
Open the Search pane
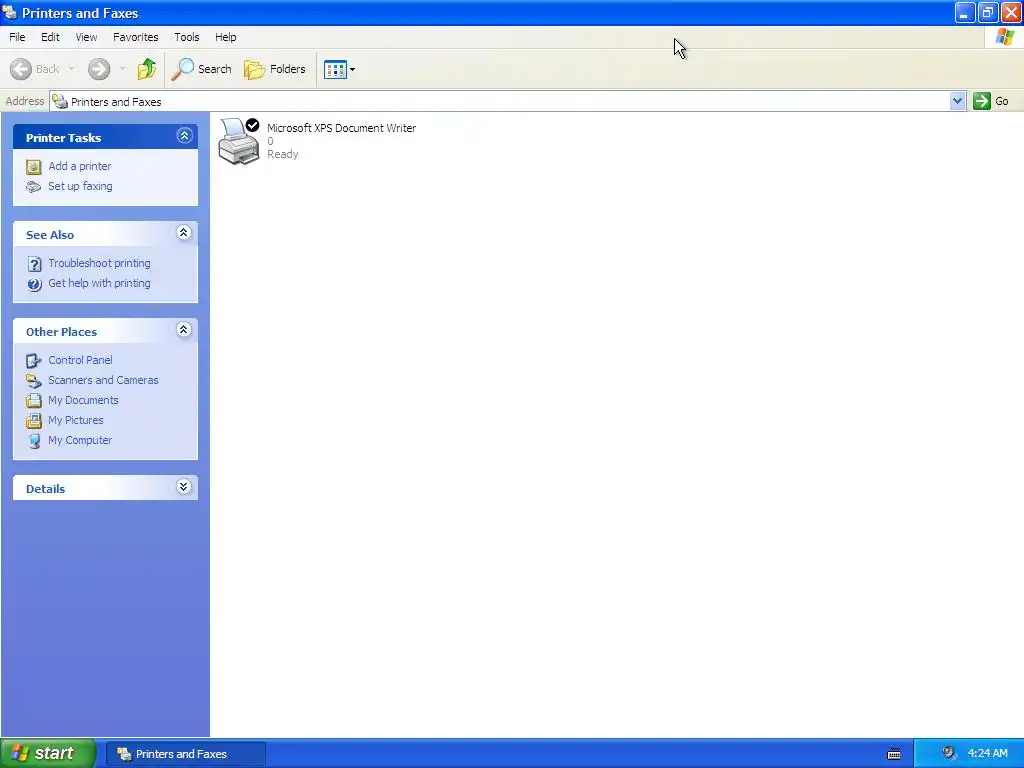point(201,69)
